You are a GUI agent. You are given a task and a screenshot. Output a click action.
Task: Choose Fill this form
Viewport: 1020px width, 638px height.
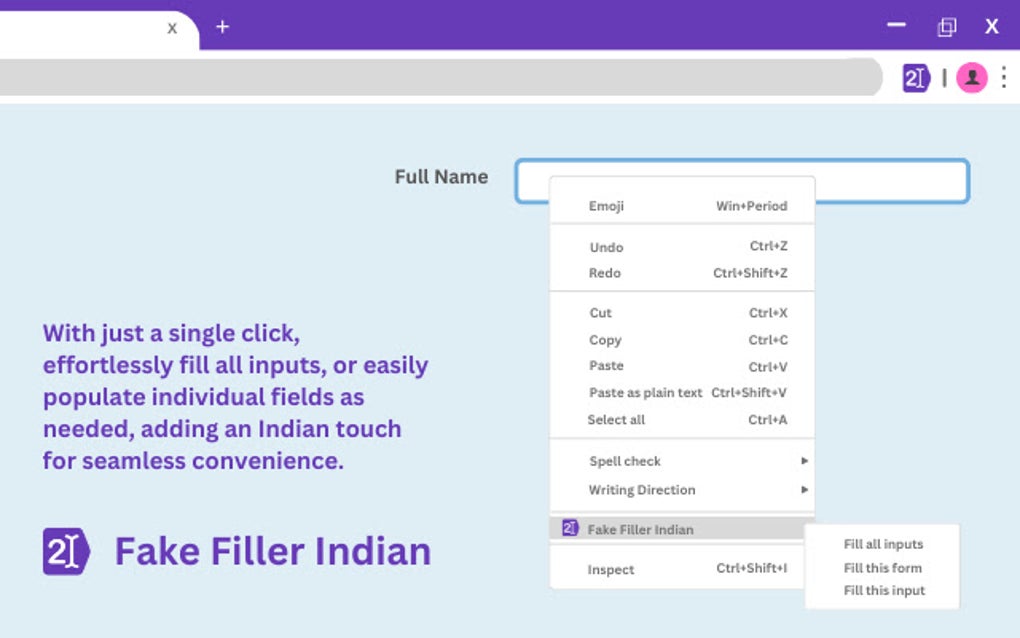[881, 567]
